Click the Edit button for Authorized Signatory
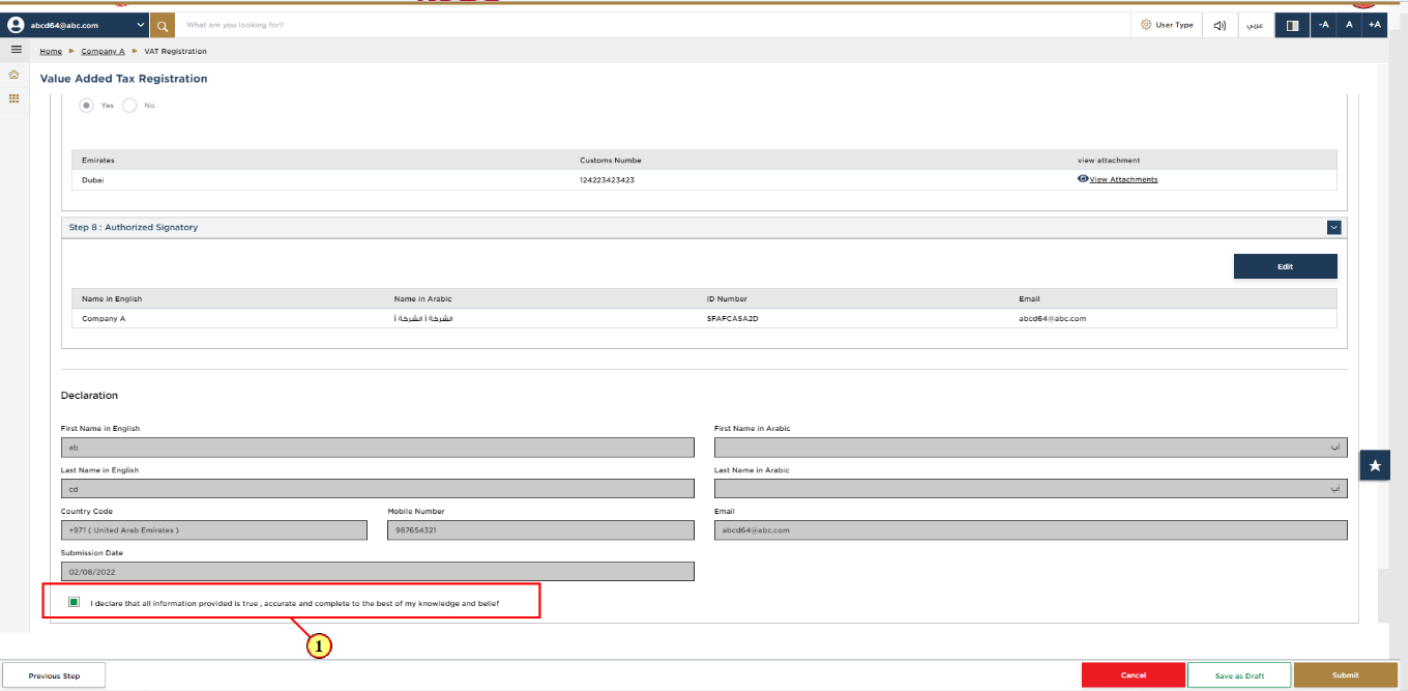The height and width of the screenshot is (691, 1408). [1285, 267]
